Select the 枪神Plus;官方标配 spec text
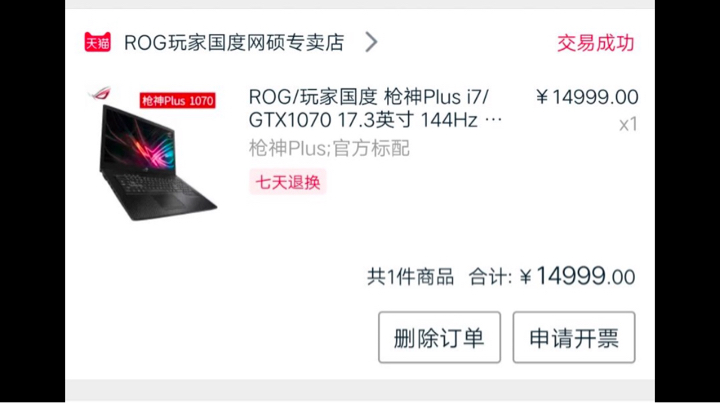 pos(329,148)
